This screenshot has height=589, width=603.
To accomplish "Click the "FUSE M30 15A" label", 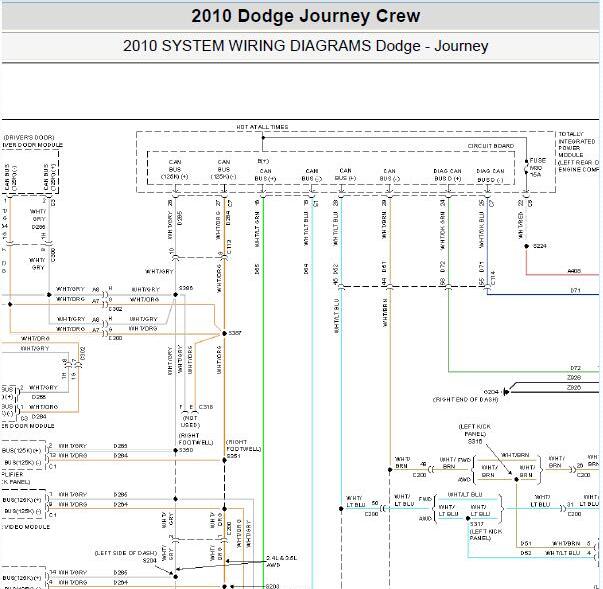I will point(537,167).
